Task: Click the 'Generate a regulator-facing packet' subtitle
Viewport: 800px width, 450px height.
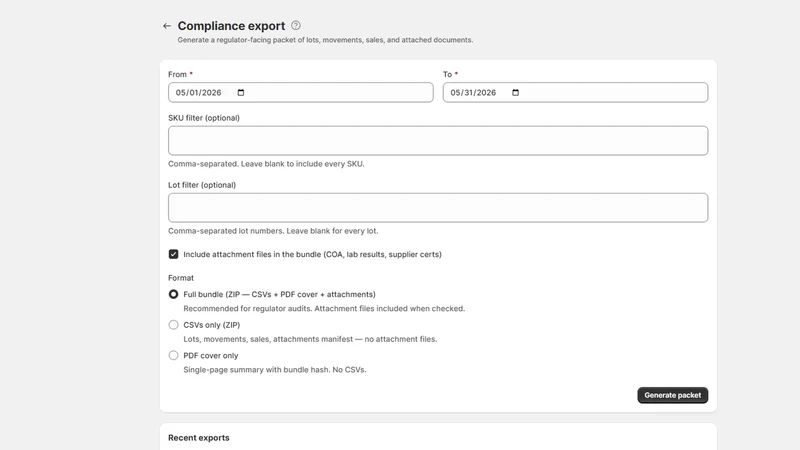Action: point(325,40)
